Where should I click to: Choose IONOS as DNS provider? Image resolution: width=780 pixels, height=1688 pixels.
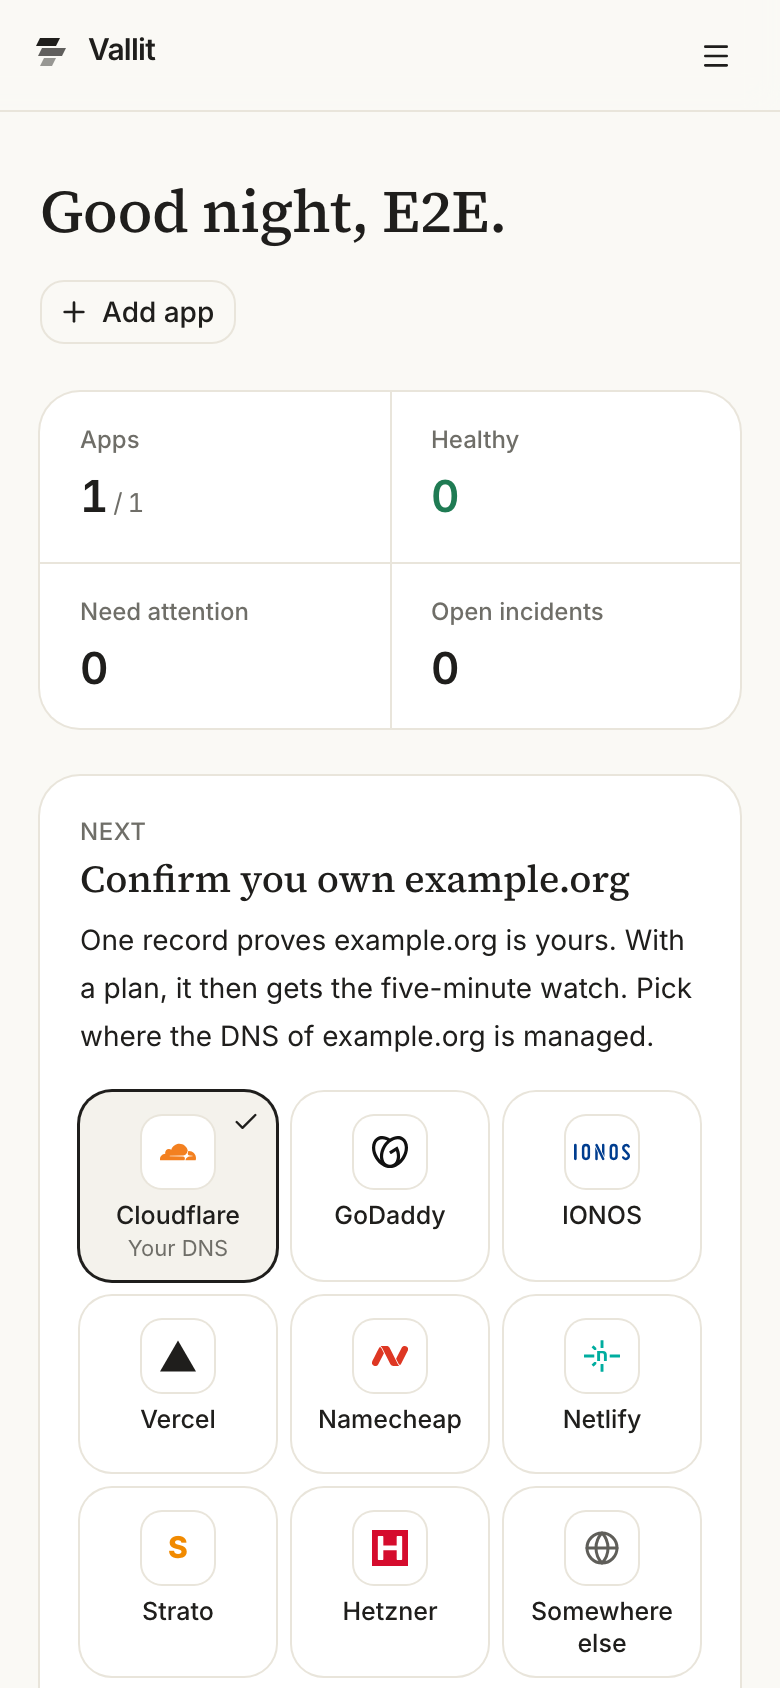(x=602, y=1186)
